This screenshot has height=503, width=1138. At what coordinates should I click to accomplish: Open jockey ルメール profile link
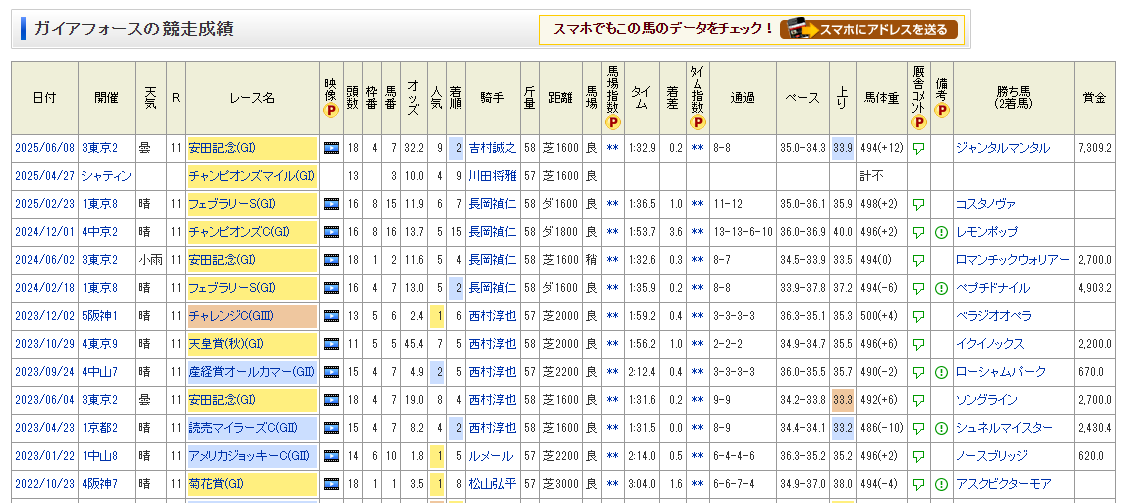click(x=491, y=456)
